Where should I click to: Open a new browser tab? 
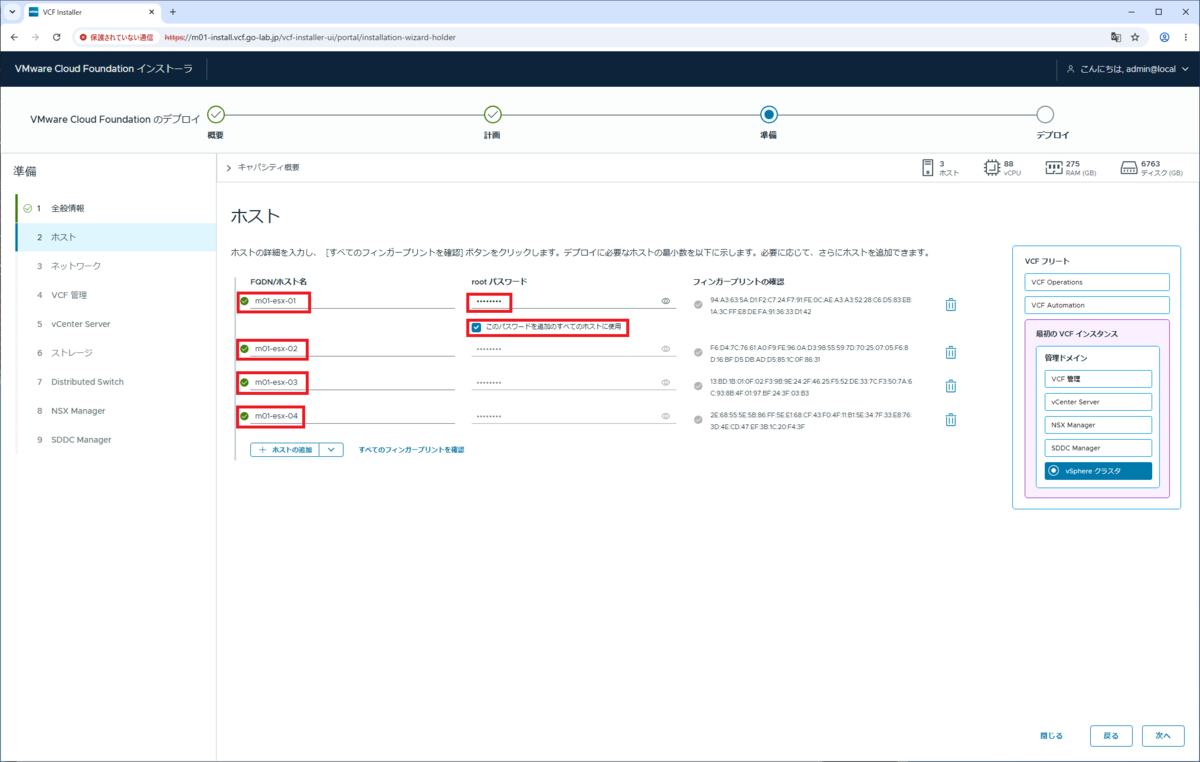172,12
